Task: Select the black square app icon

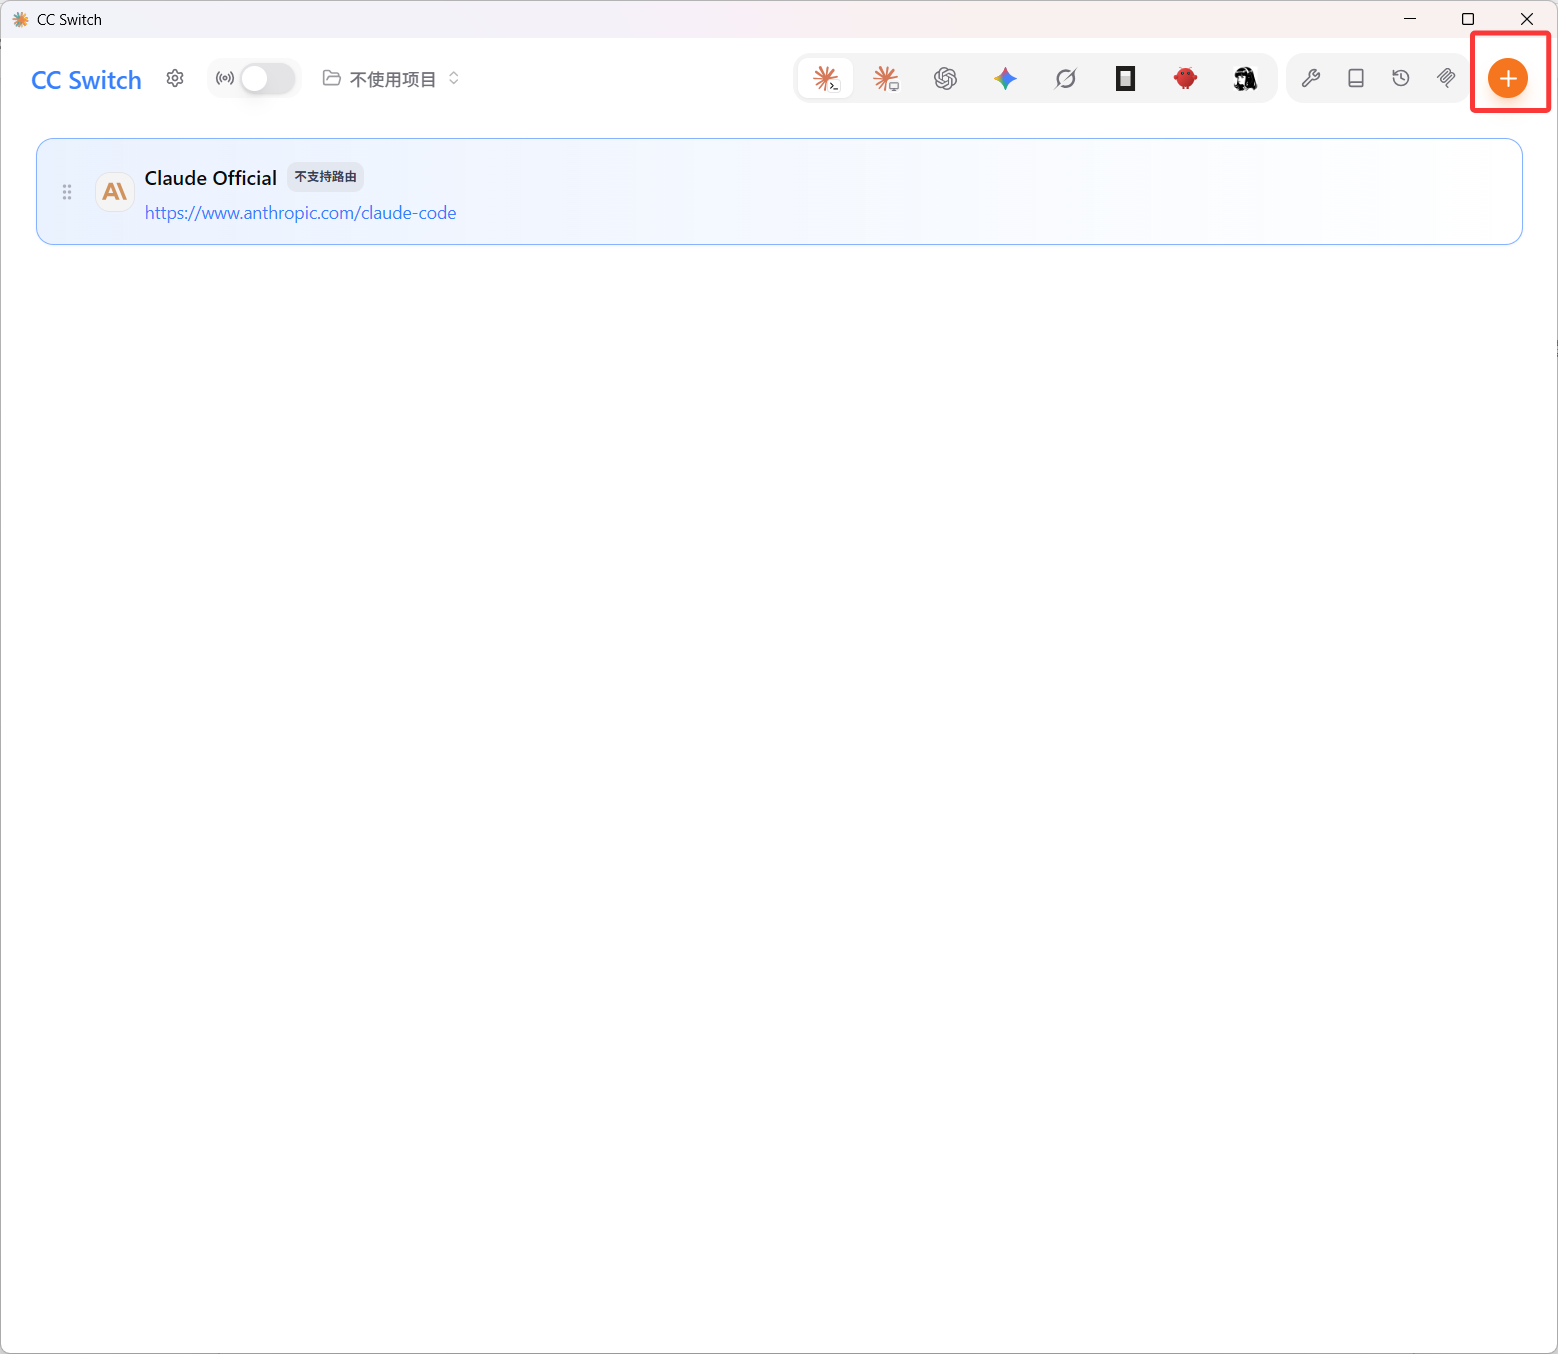Action: click(x=1126, y=78)
